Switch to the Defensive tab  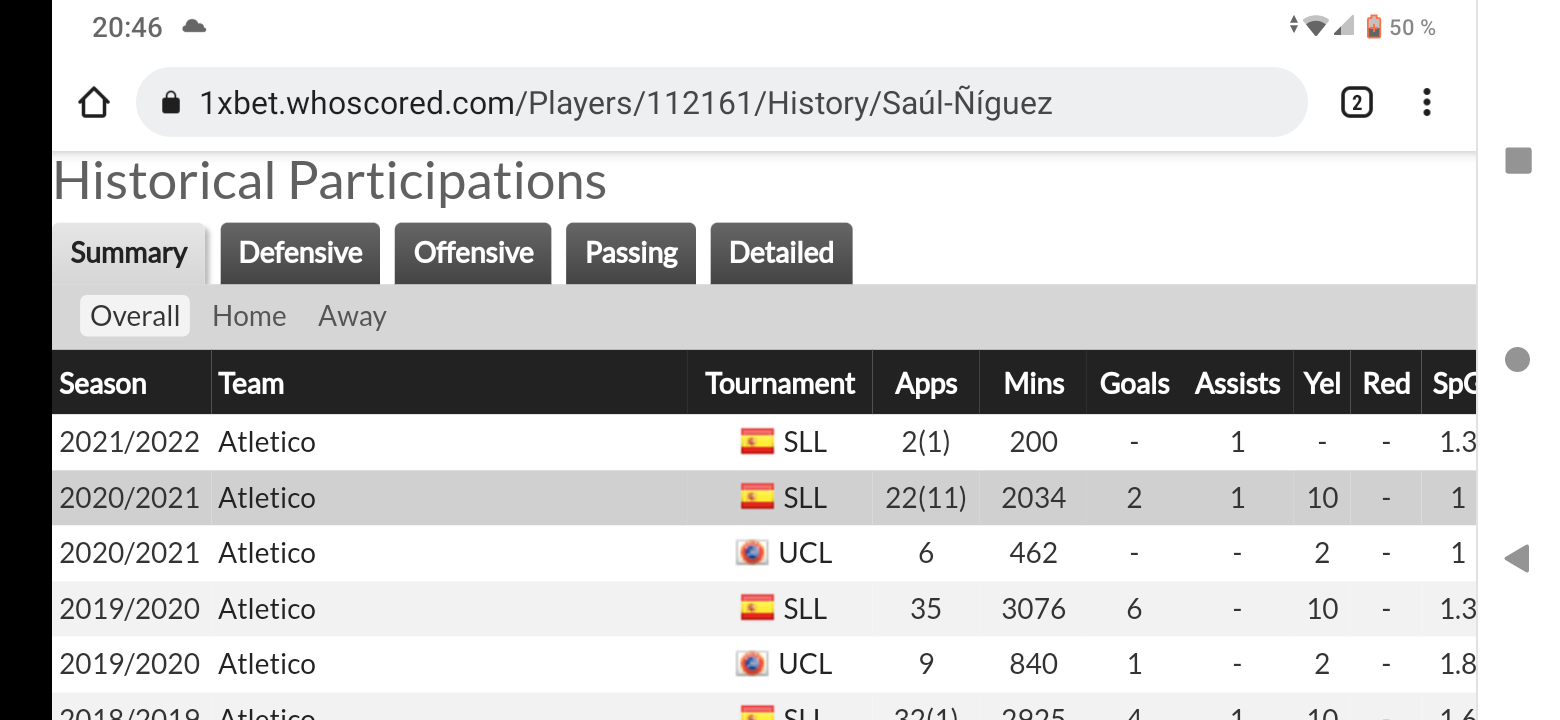click(300, 253)
